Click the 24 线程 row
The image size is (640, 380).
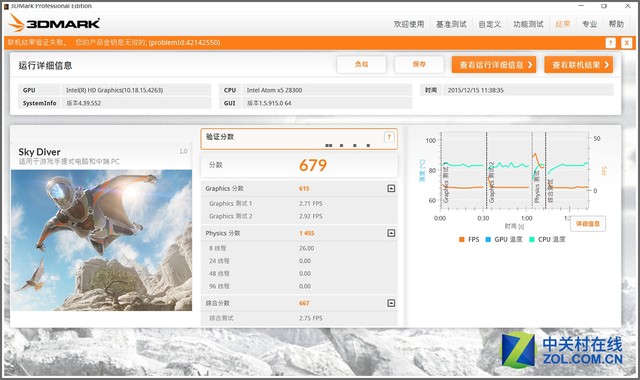pos(299,261)
